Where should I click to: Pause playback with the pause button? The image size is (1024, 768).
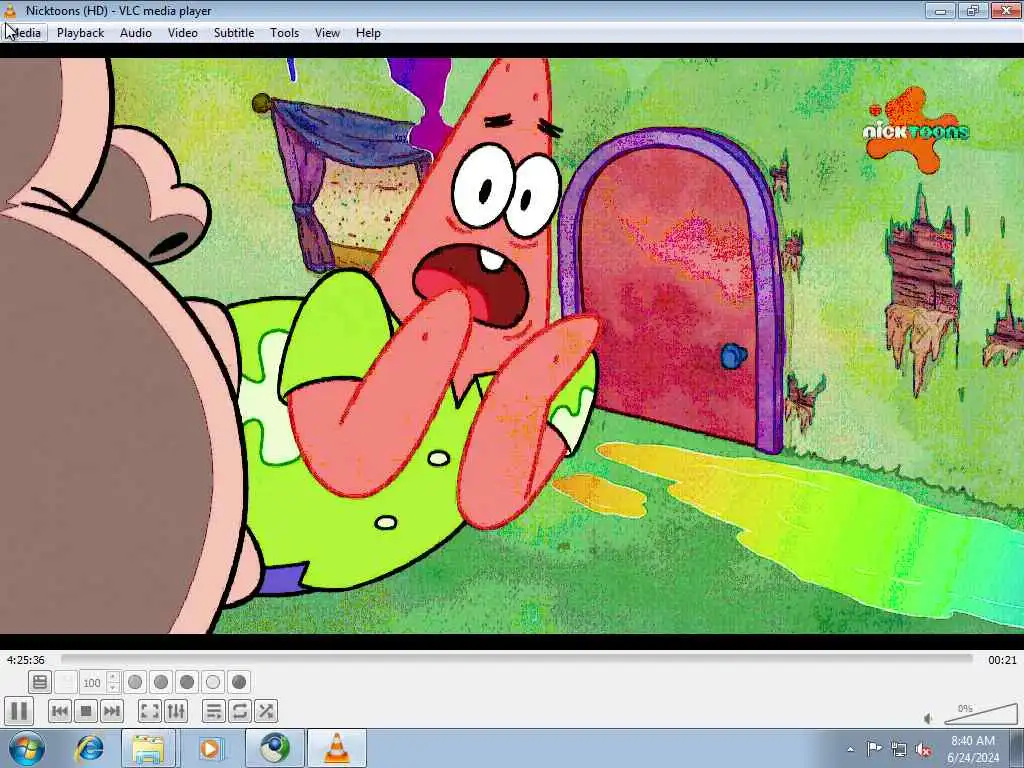tap(19, 711)
